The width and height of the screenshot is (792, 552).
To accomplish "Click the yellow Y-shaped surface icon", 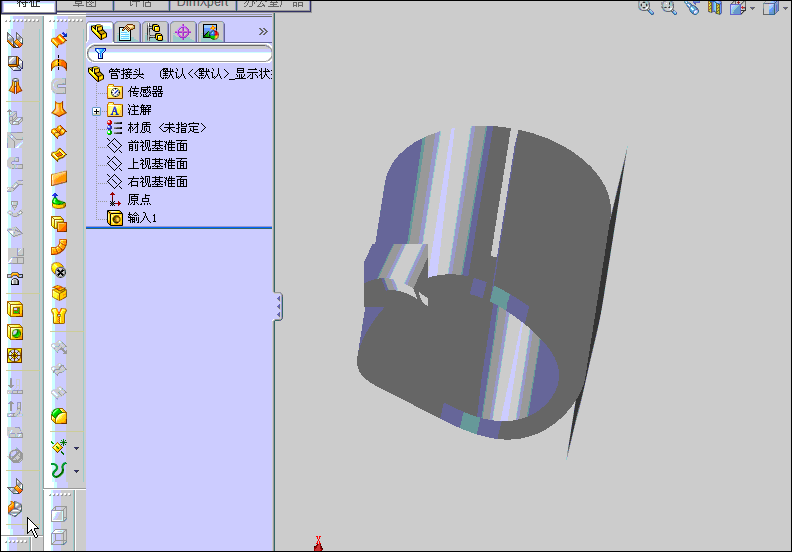I will click(x=59, y=316).
